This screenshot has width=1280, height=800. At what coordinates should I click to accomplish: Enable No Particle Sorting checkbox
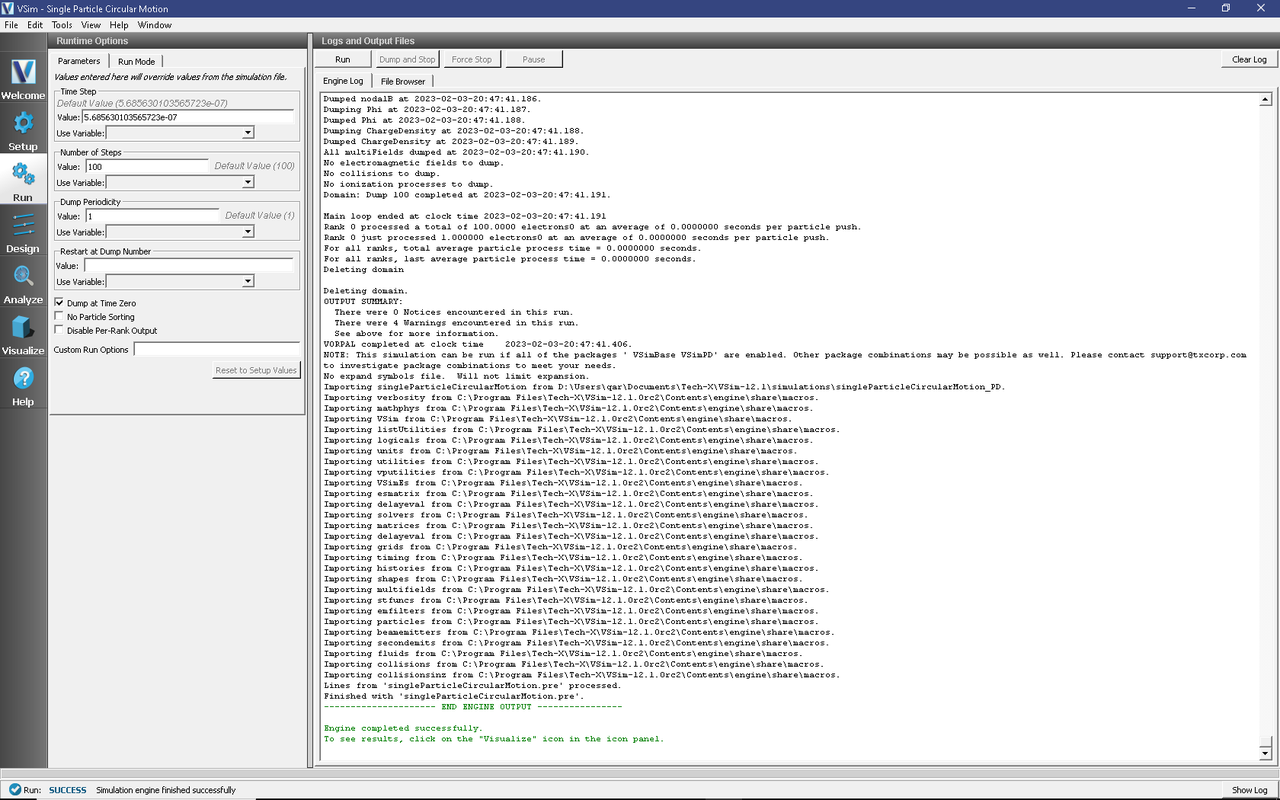pos(59,316)
